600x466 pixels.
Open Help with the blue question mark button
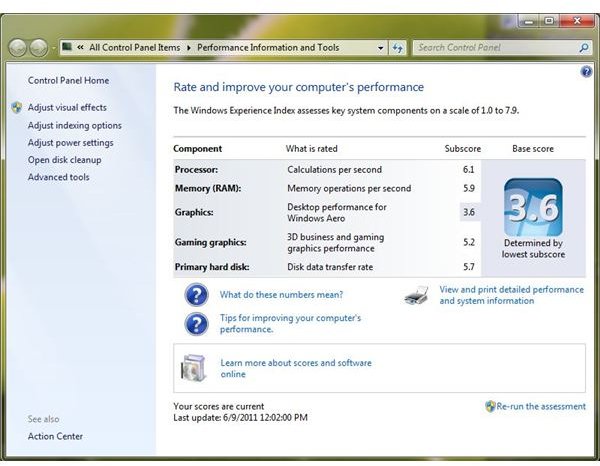[x=586, y=72]
